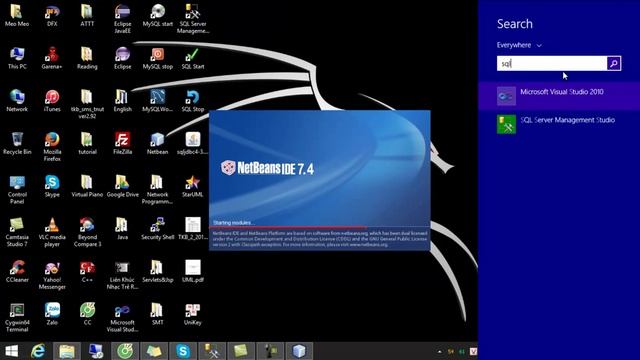Open File Explorer on the taskbar
Viewport: 640px width, 360px height.
(67, 351)
